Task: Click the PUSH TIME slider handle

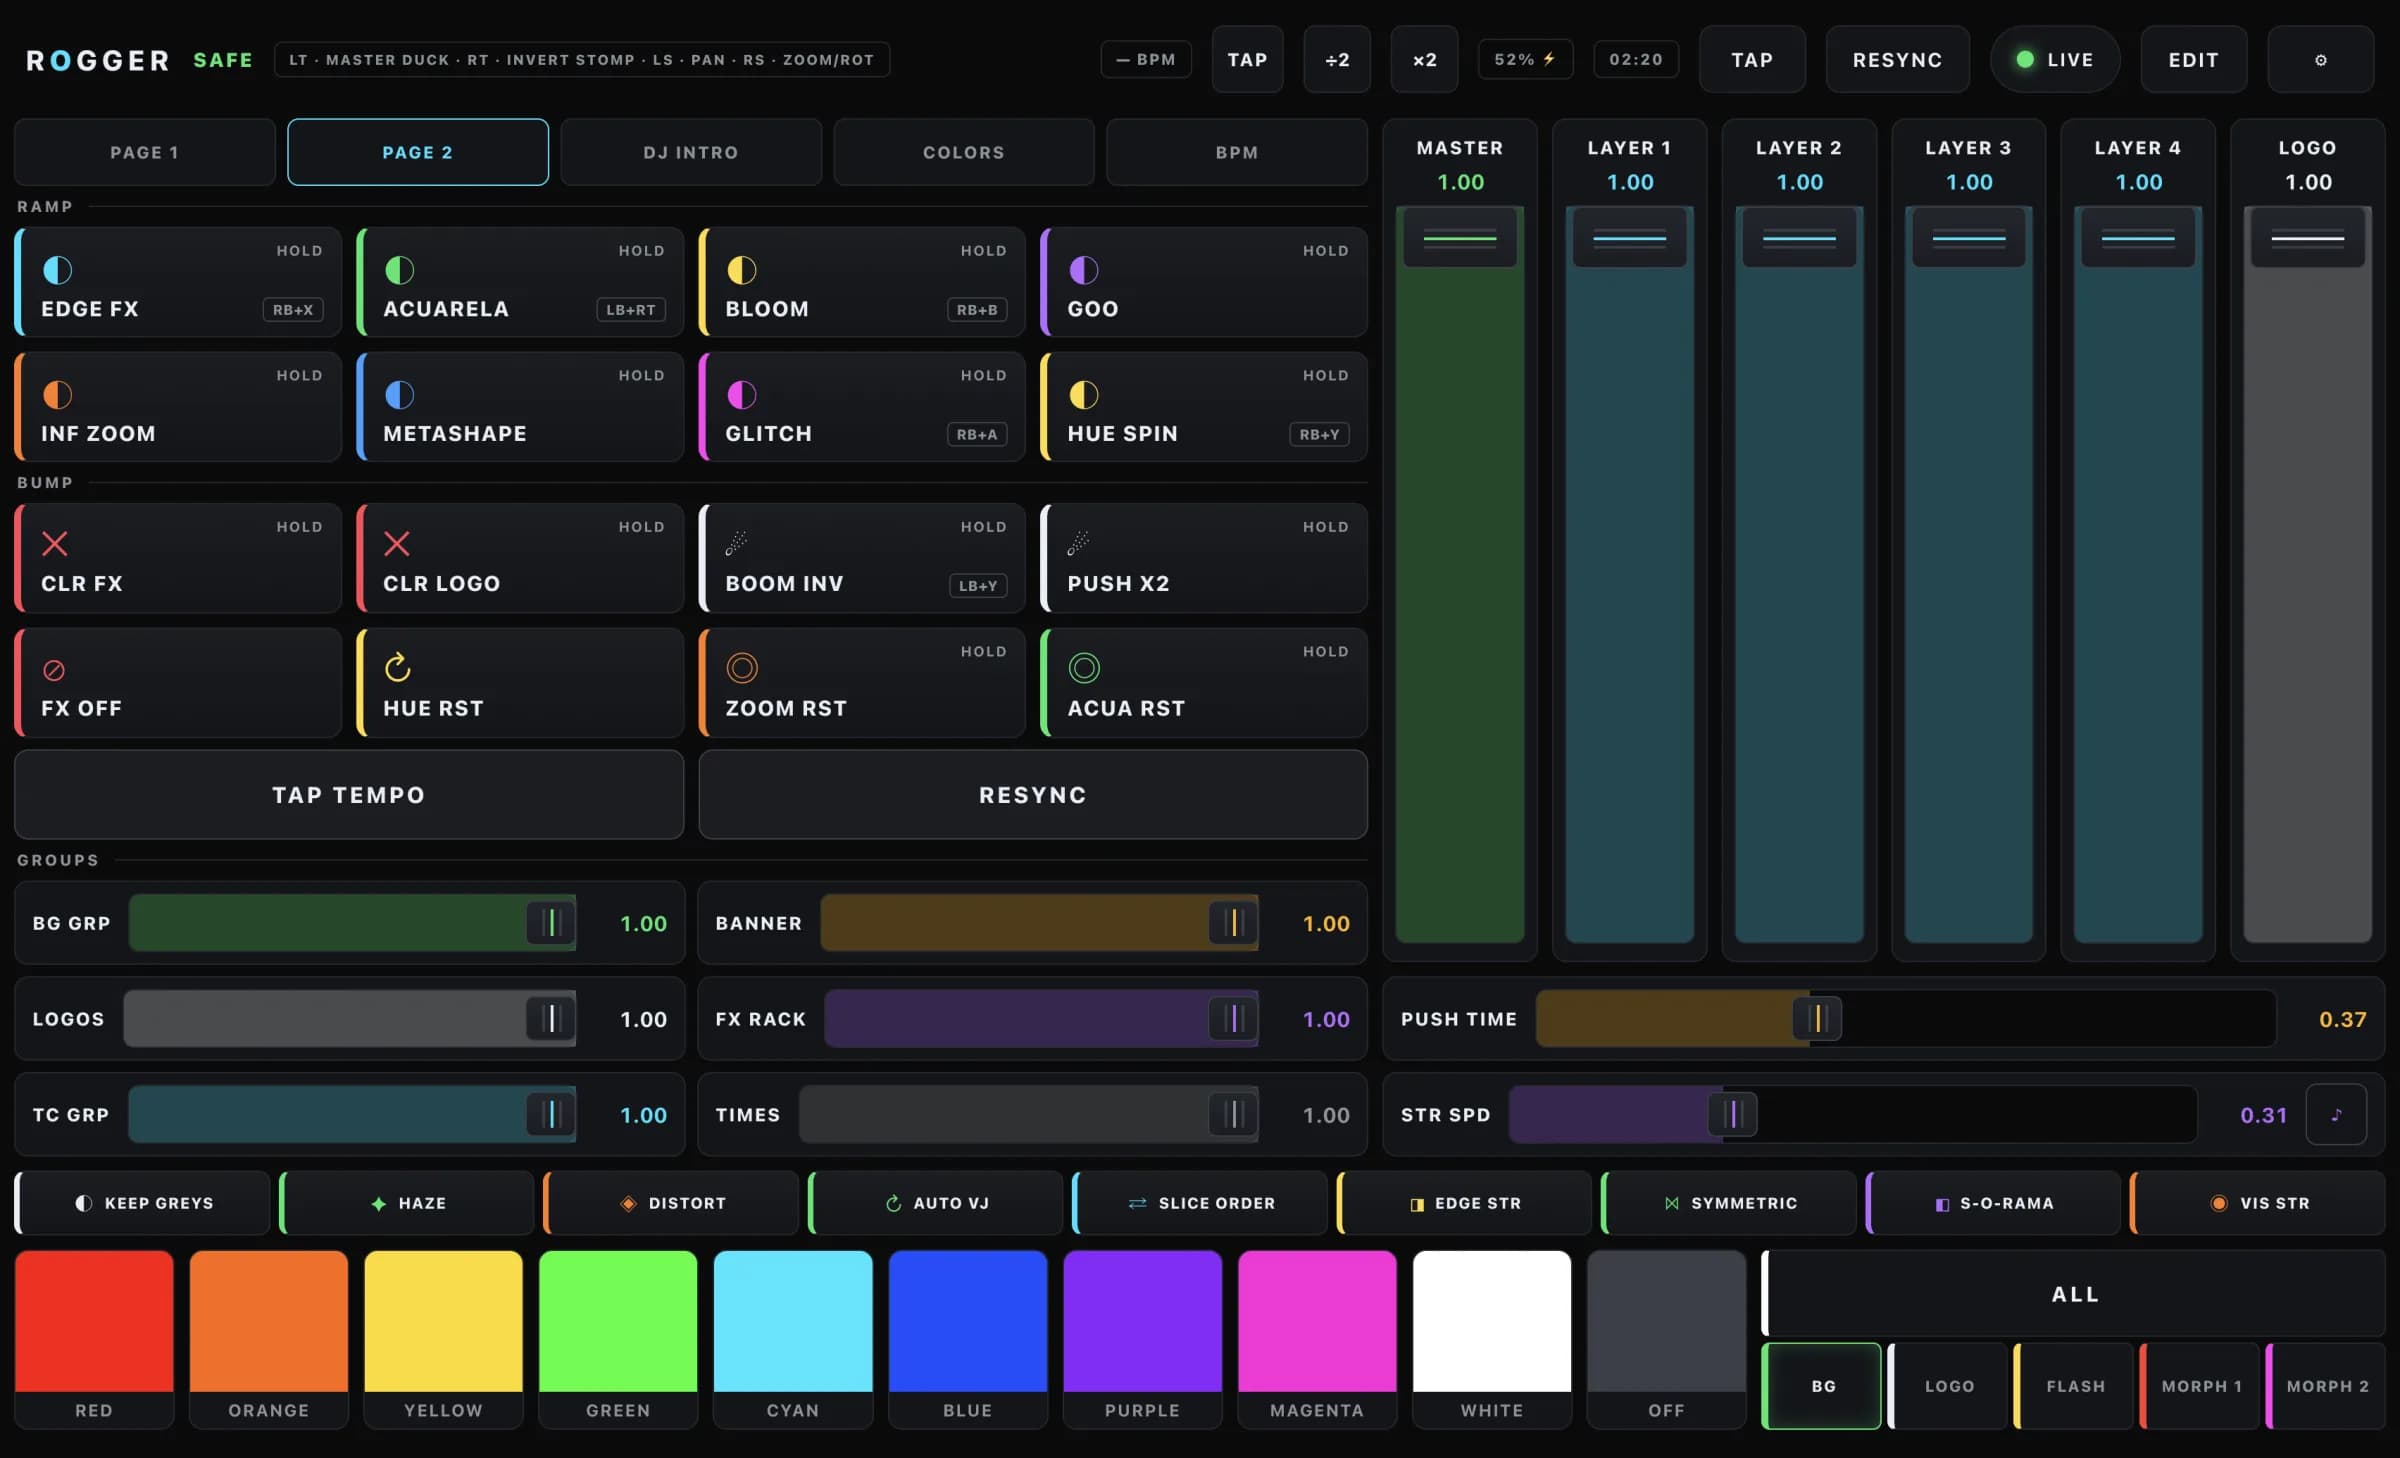Action: [1818, 1019]
